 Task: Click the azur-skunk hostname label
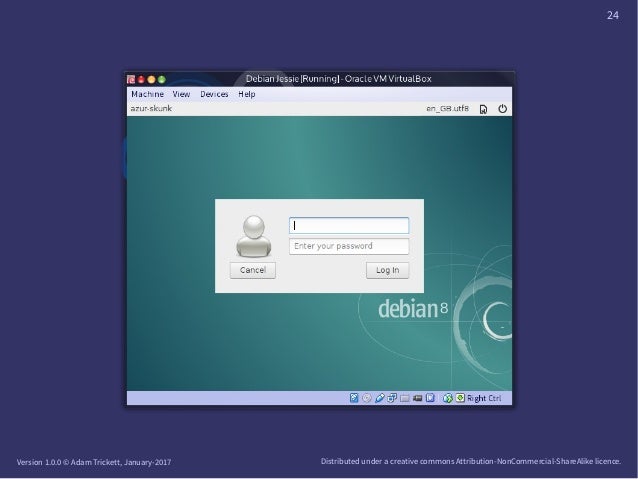point(151,108)
